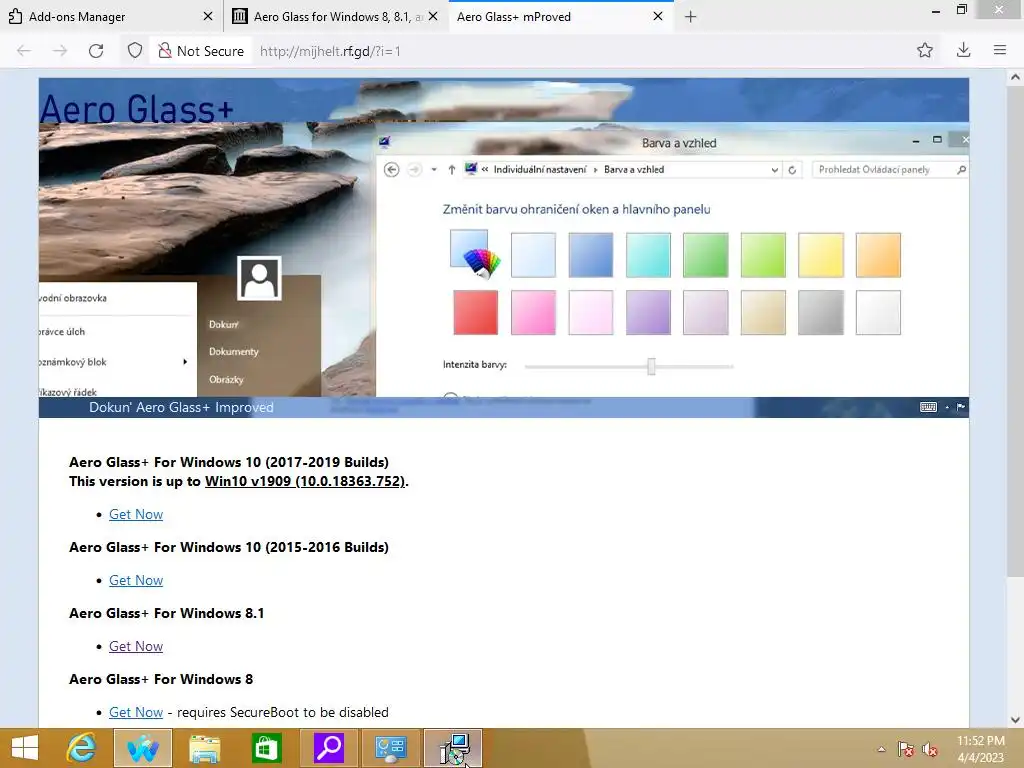Click Win10 v1909 (10.0.18363.752) underlined text
1024x768 pixels.
click(x=305, y=481)
